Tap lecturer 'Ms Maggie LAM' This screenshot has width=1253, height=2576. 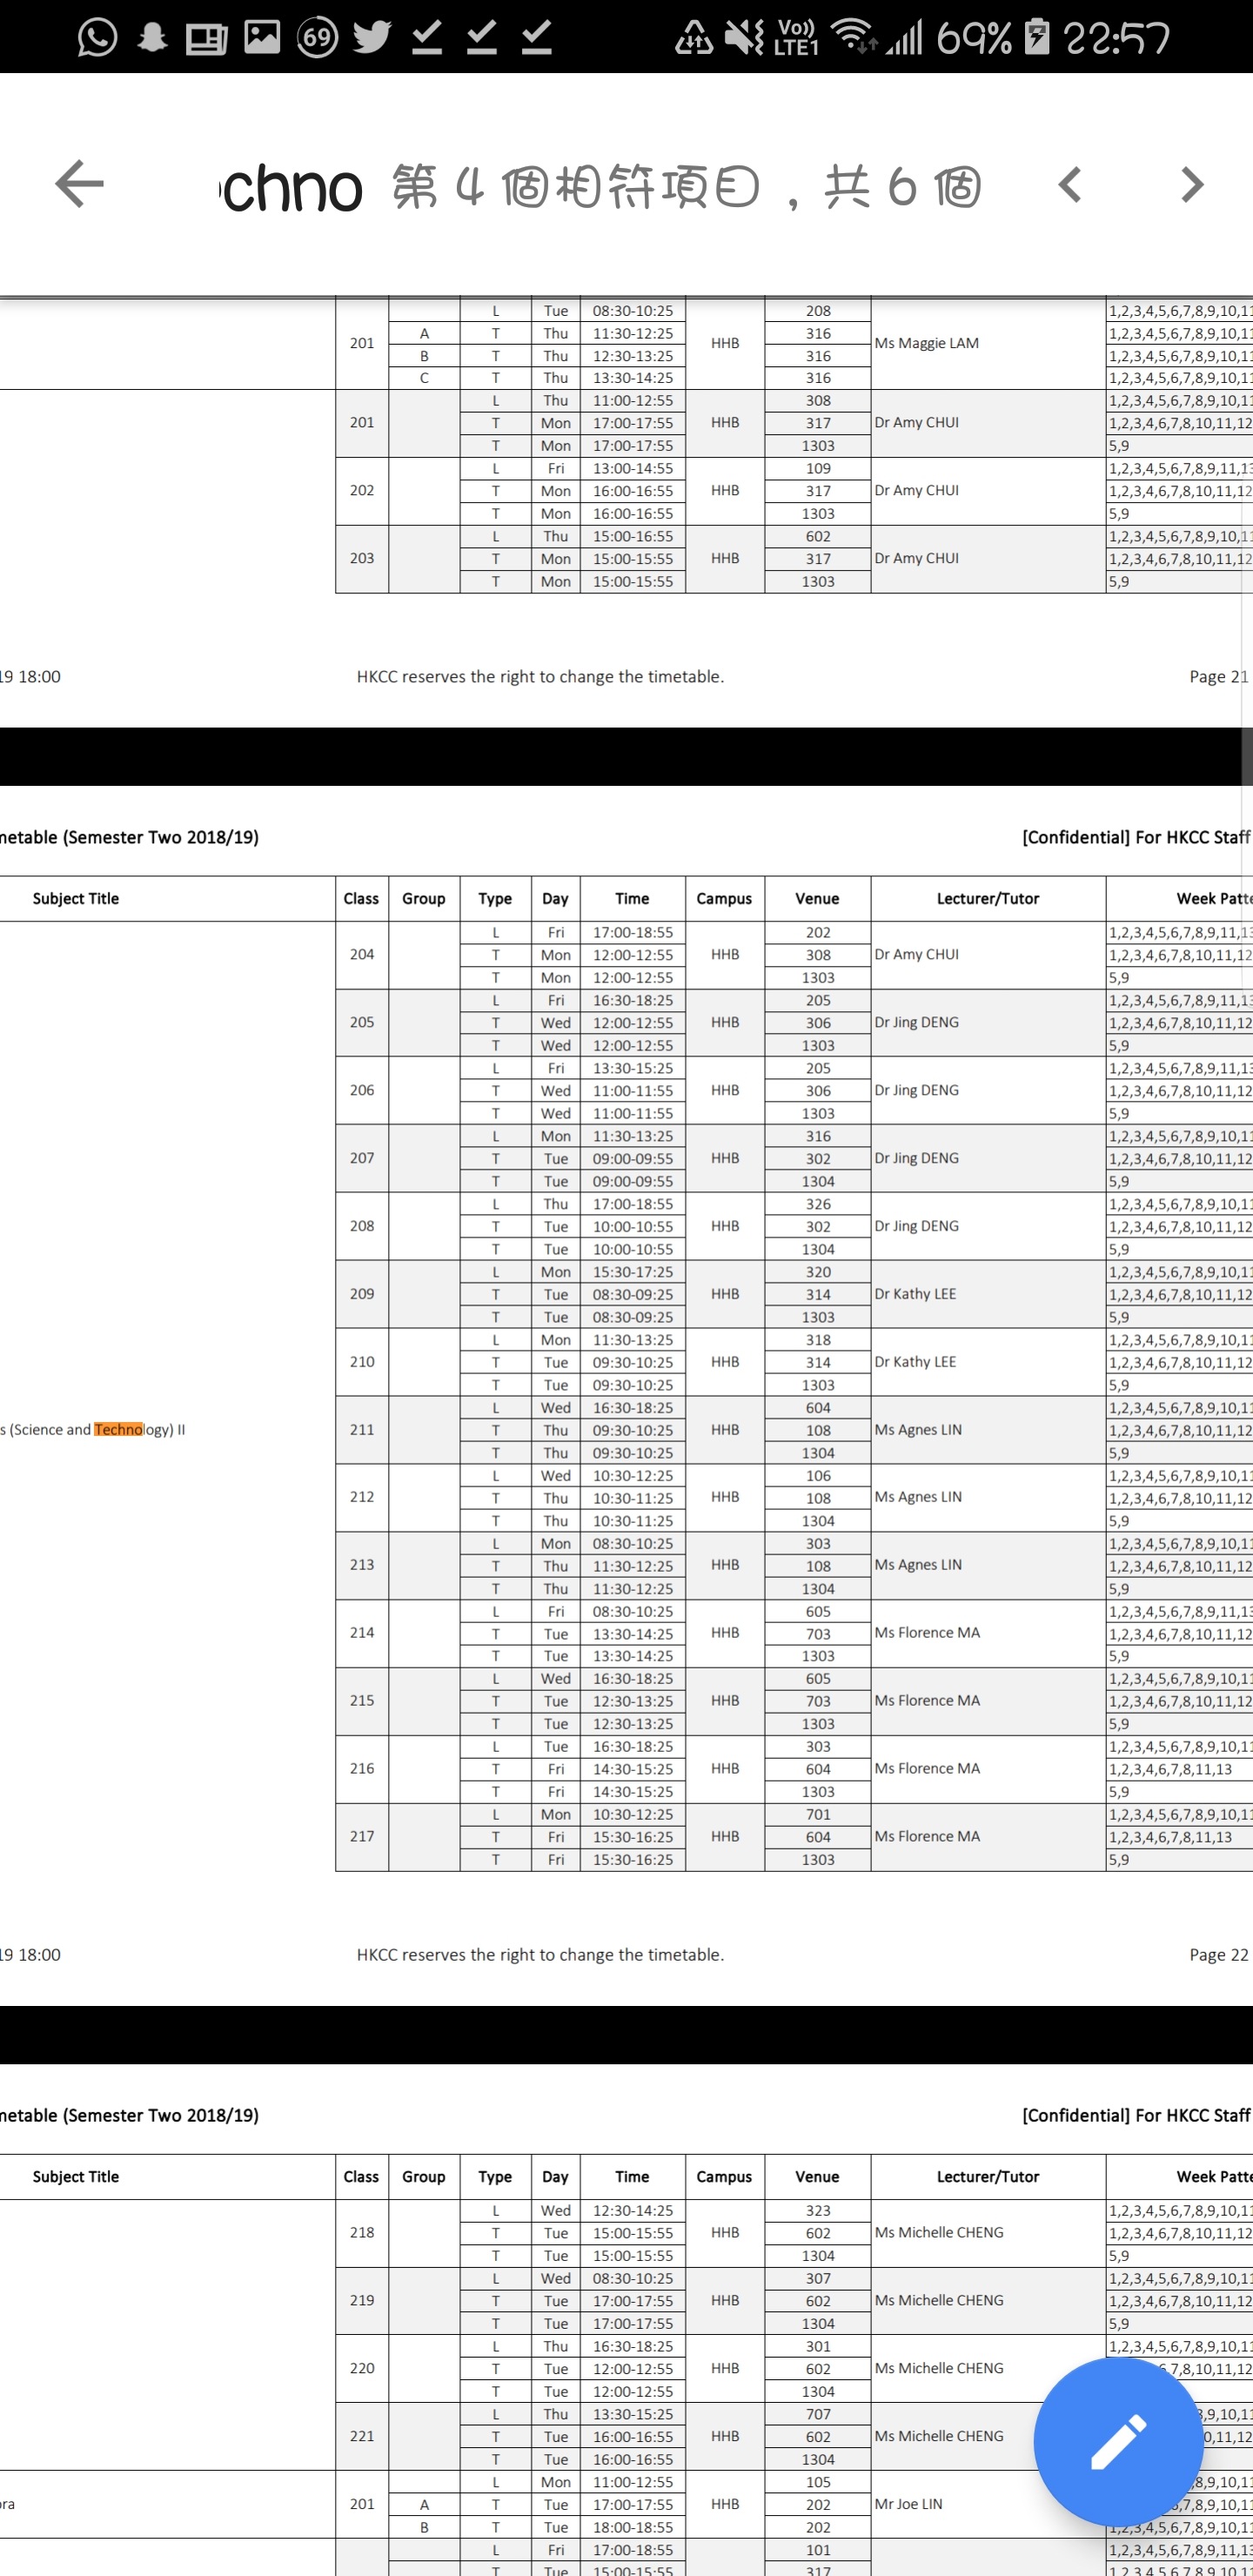pyautogui.click(x=926, y=344)
